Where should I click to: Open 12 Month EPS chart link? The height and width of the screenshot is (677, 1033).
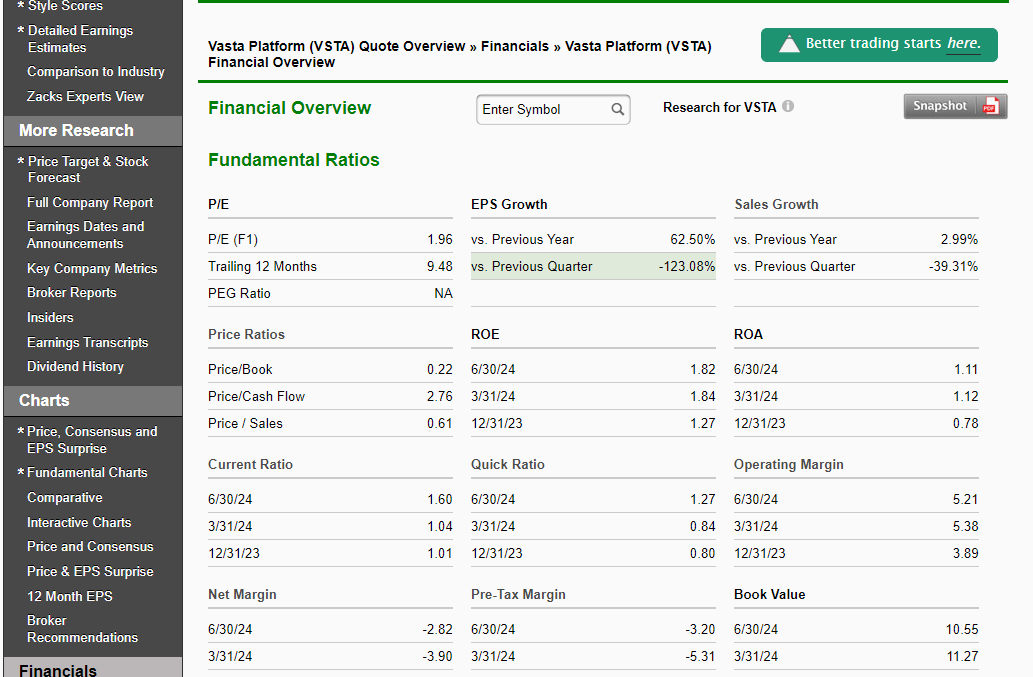pyautogui.click(x=69, y=596)
